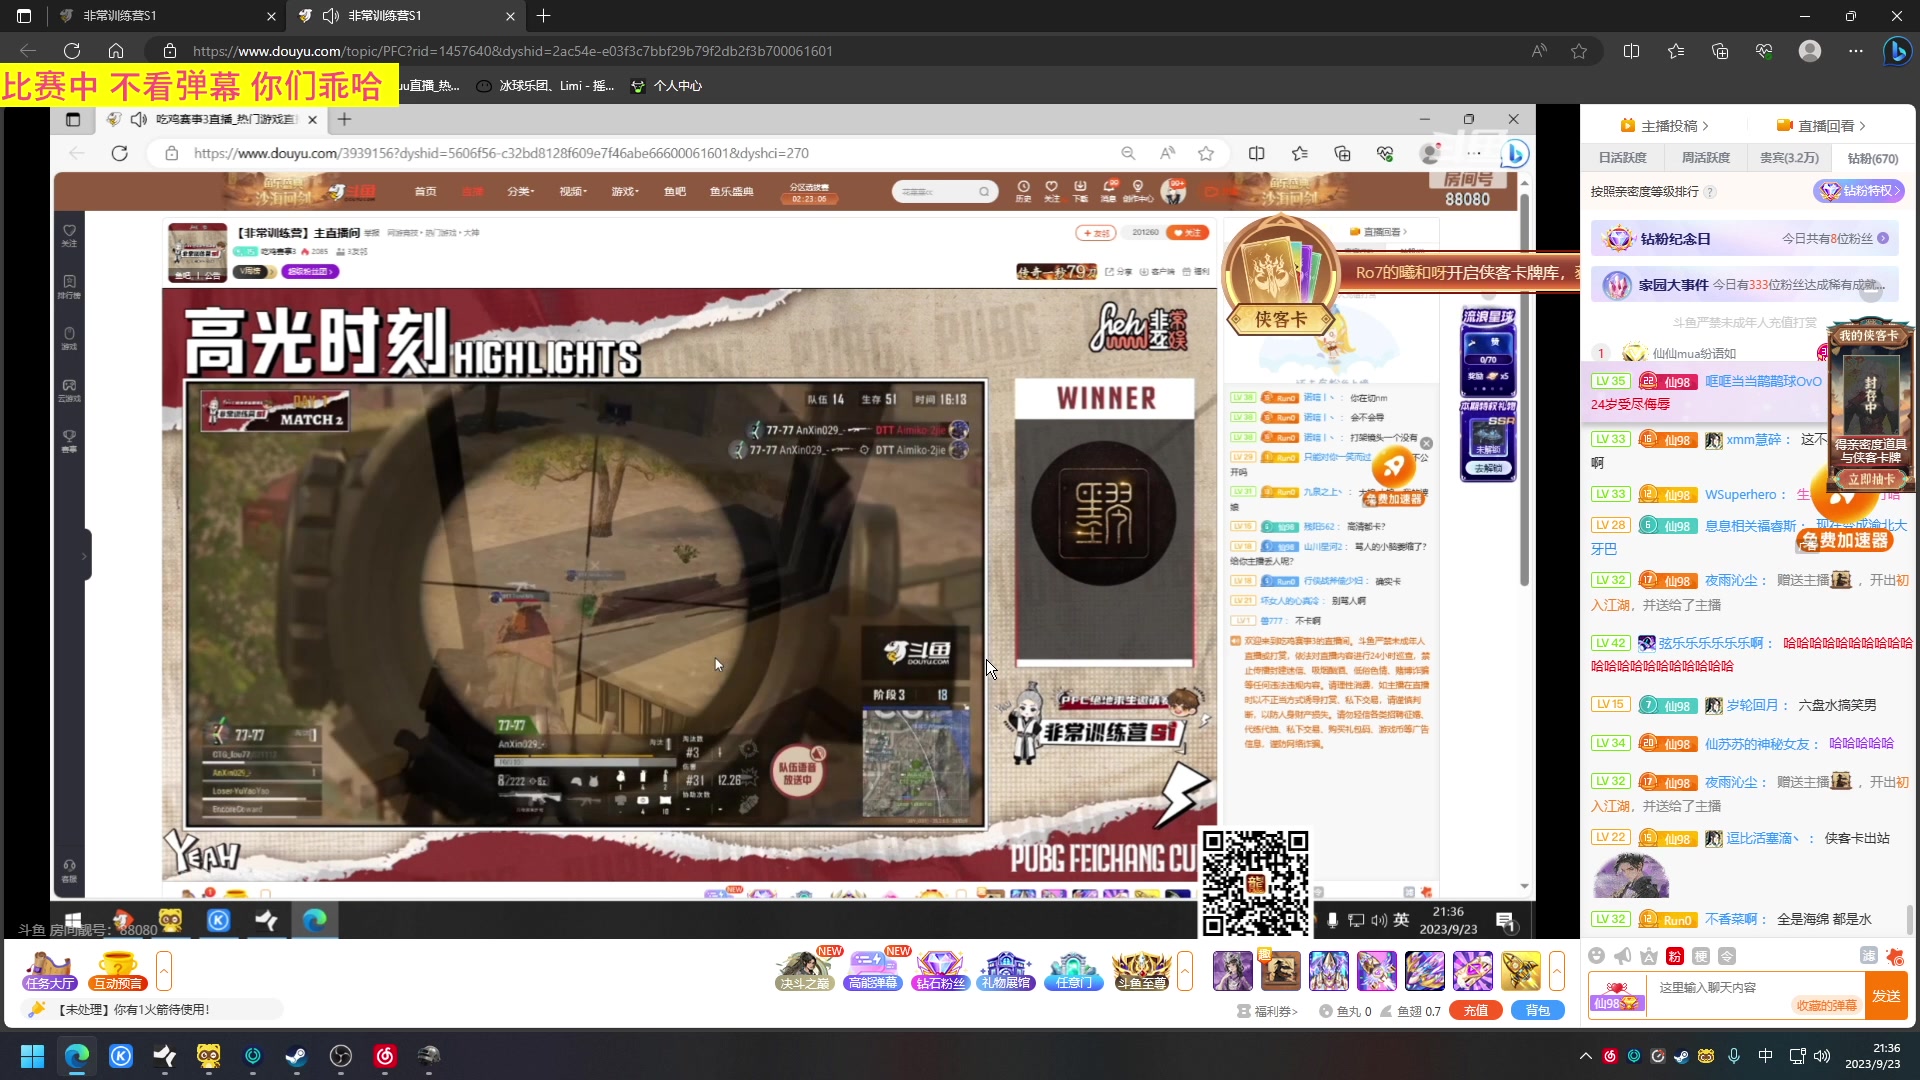Open the emoji picker in chat toolbar
The height and width of the screenshot is (1080, 1920).
tap(1597, 956)
